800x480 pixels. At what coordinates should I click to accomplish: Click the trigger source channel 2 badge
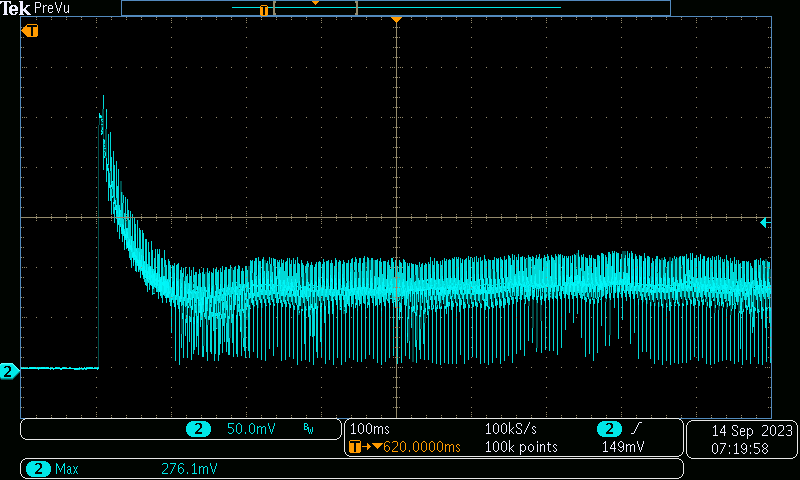pos(609,429)
